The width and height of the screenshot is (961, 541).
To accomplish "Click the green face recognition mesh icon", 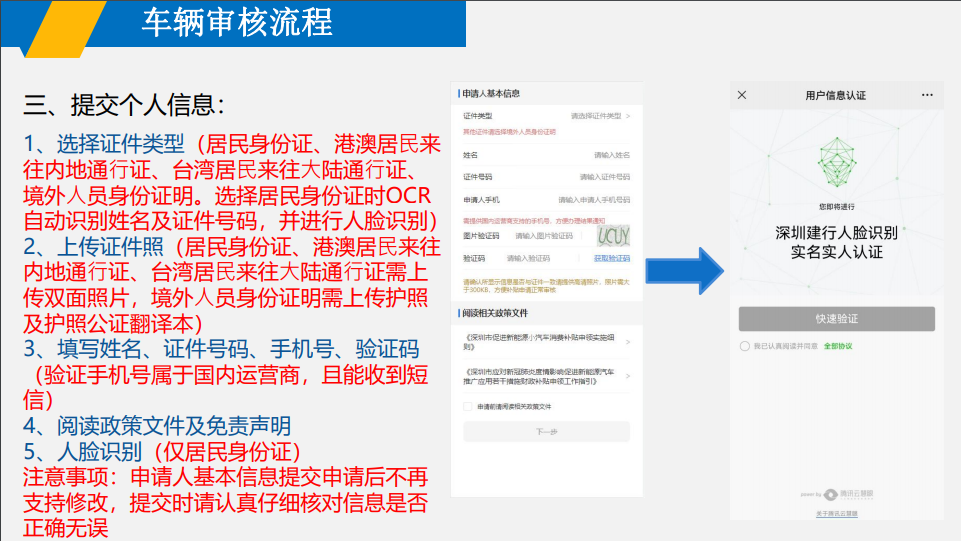I will (x=837, y=162).
